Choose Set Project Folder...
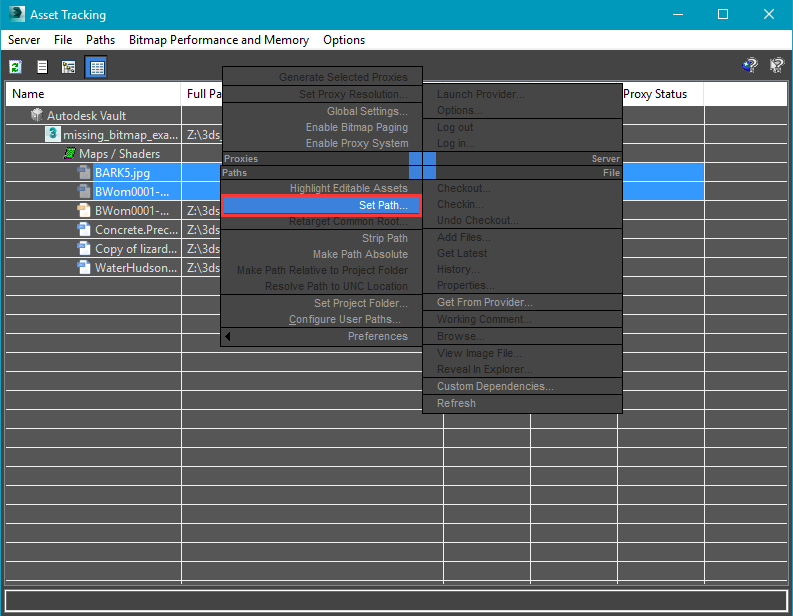The height and width of the screenshot is (616, 793). pyautogui.click(x=361, y=303)
